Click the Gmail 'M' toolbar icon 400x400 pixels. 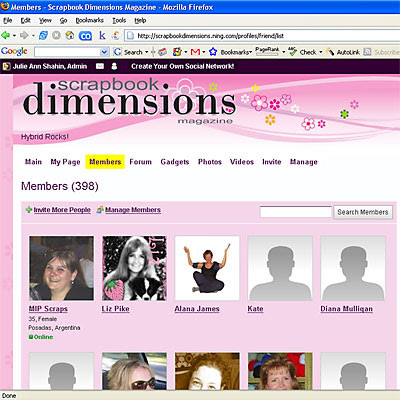tap(195, 52)
